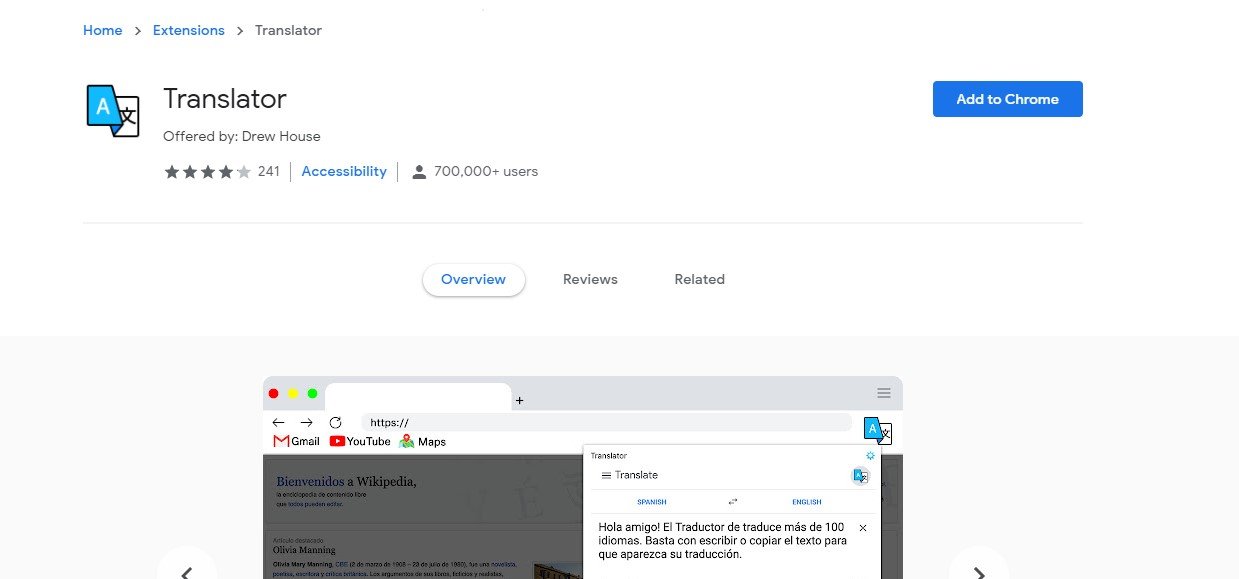Click the '700,000+ users' text

pyautogui.click(x=486, y=172)
